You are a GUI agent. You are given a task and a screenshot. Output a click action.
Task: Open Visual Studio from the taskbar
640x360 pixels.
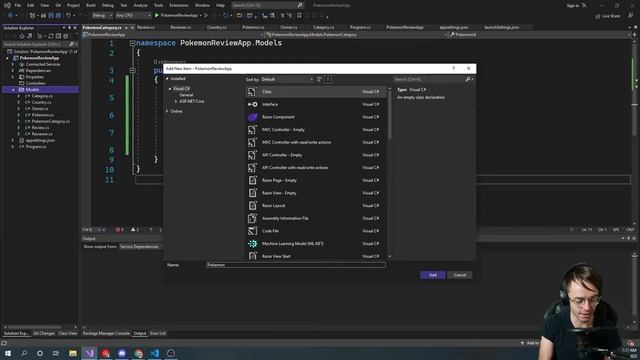tap(89, 353)
